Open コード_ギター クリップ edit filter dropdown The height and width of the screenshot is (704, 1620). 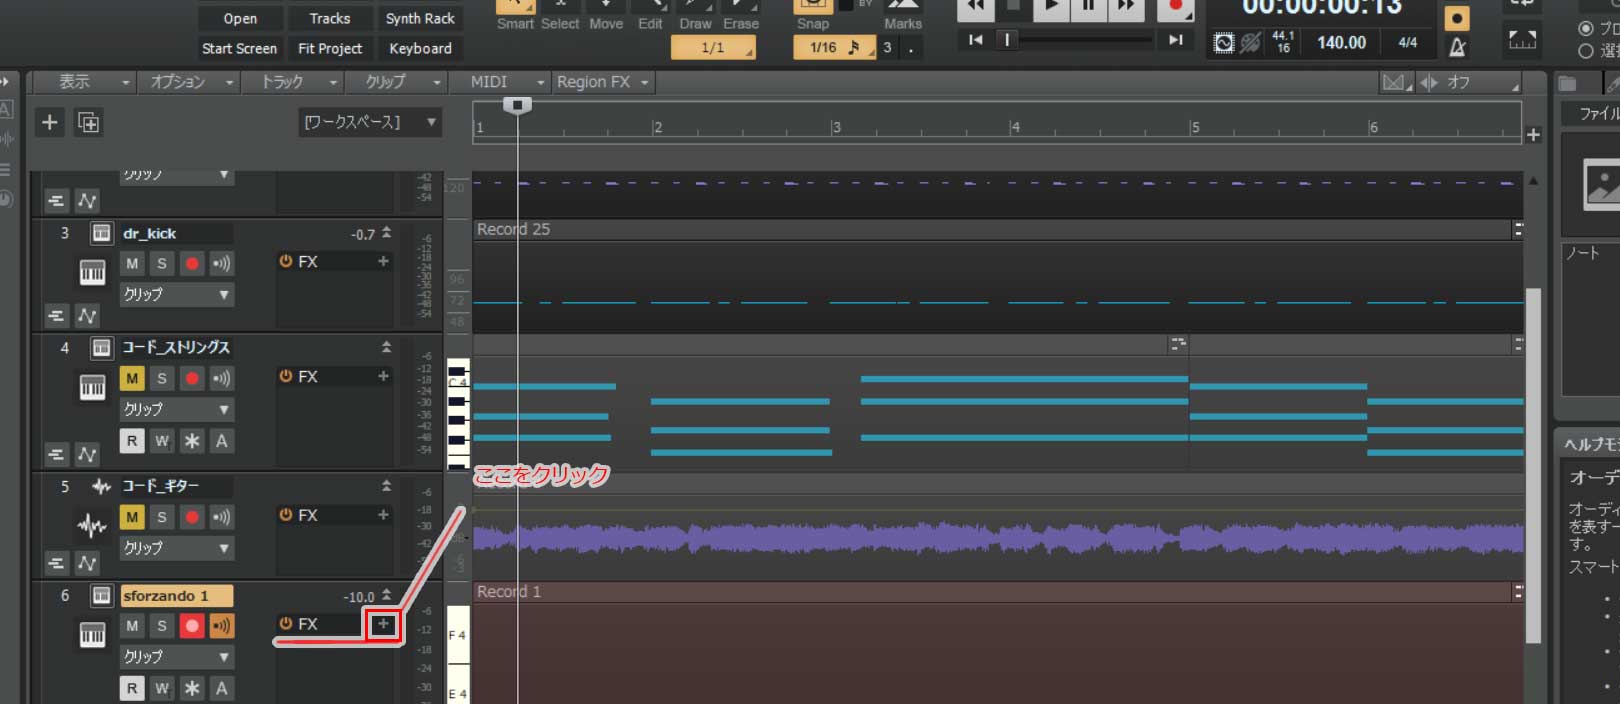coord(177,548)
